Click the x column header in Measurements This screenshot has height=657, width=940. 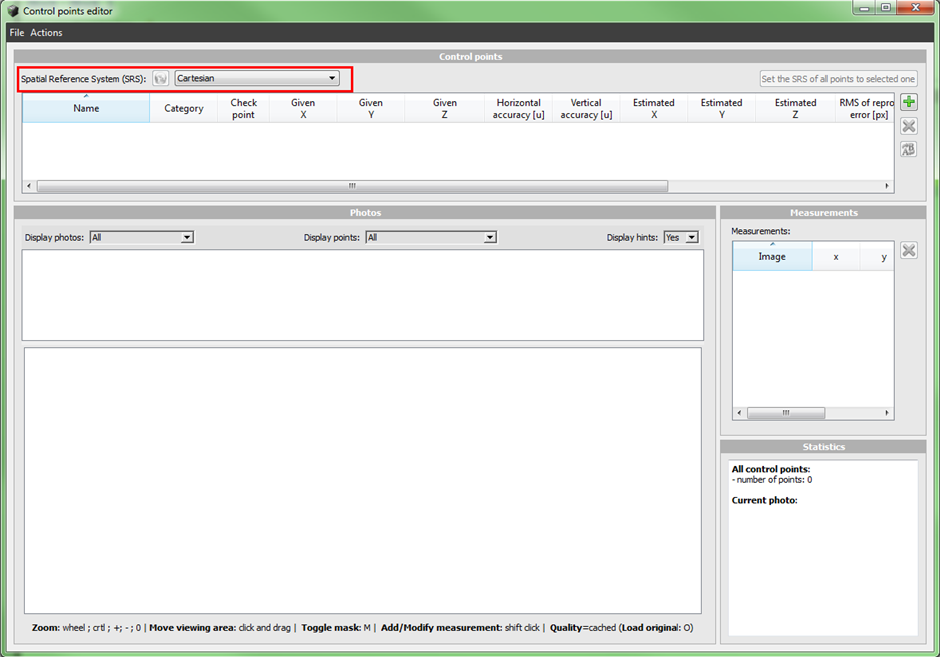[x=836, y=257]
